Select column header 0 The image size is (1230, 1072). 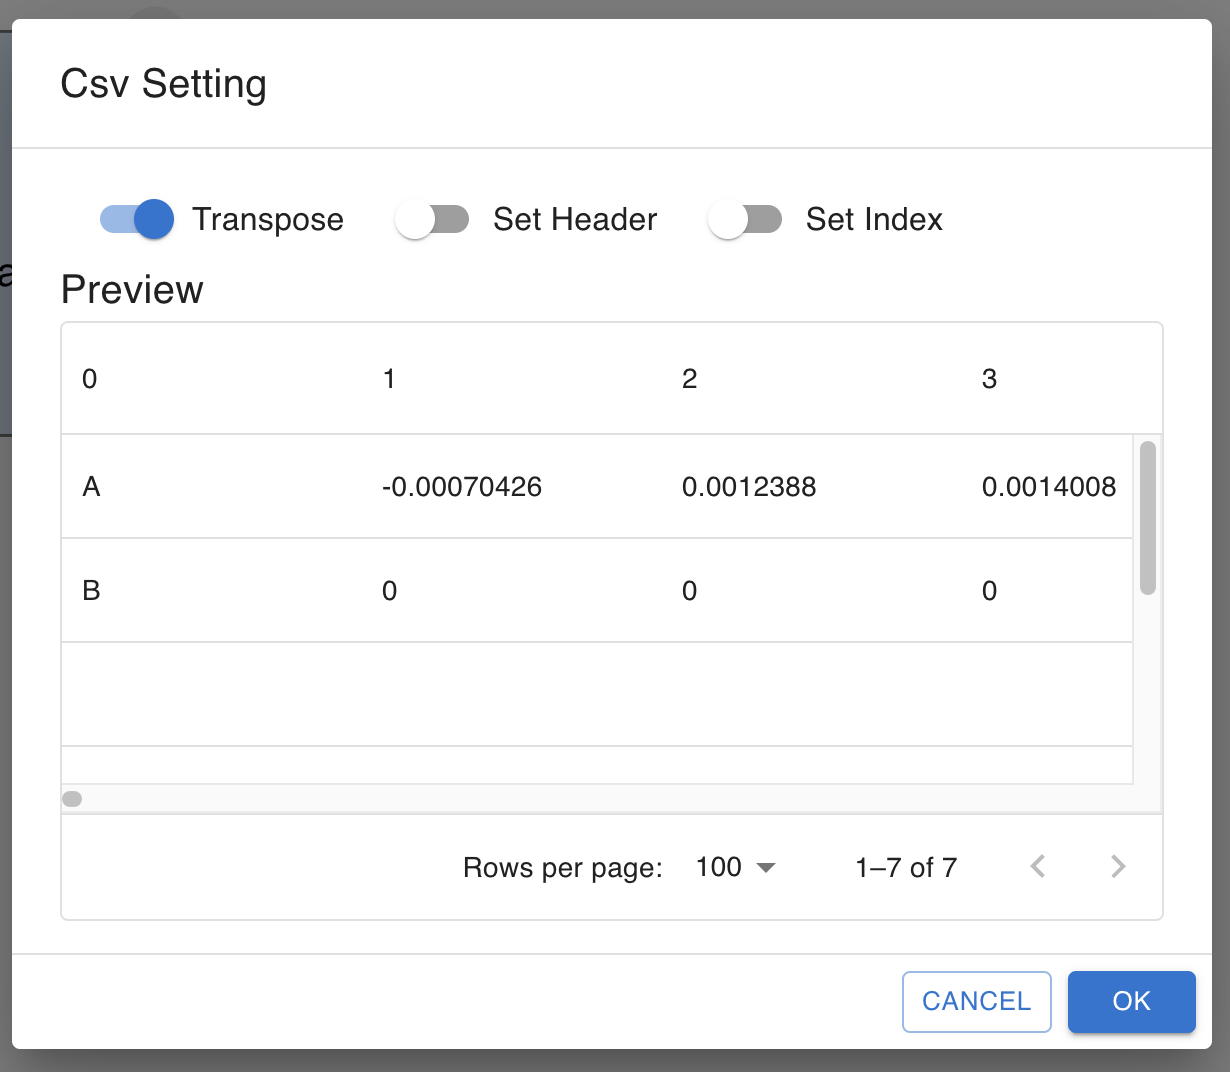click(90, 379)
